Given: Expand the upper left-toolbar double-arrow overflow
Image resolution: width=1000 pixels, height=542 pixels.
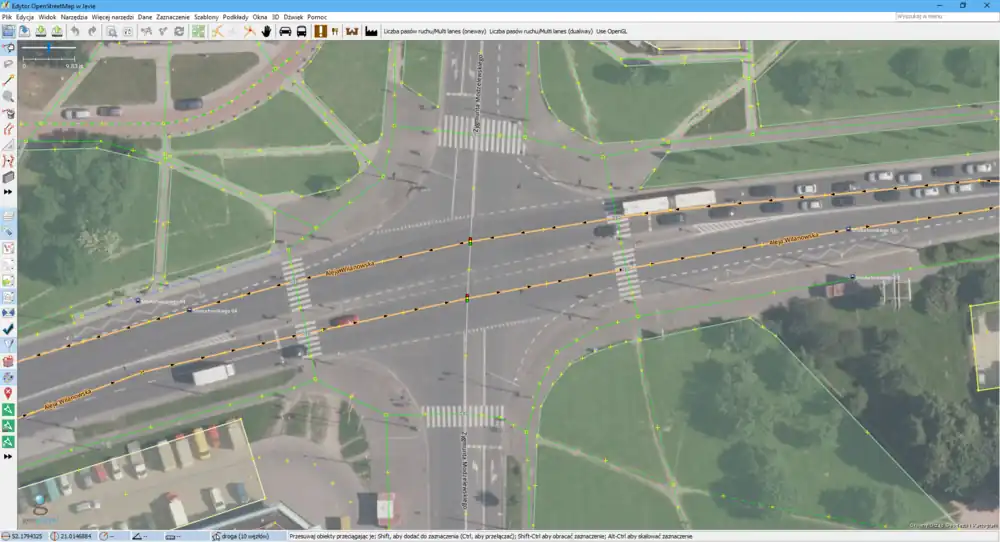Looking at the screenshot, I should (x=8, y=190).
